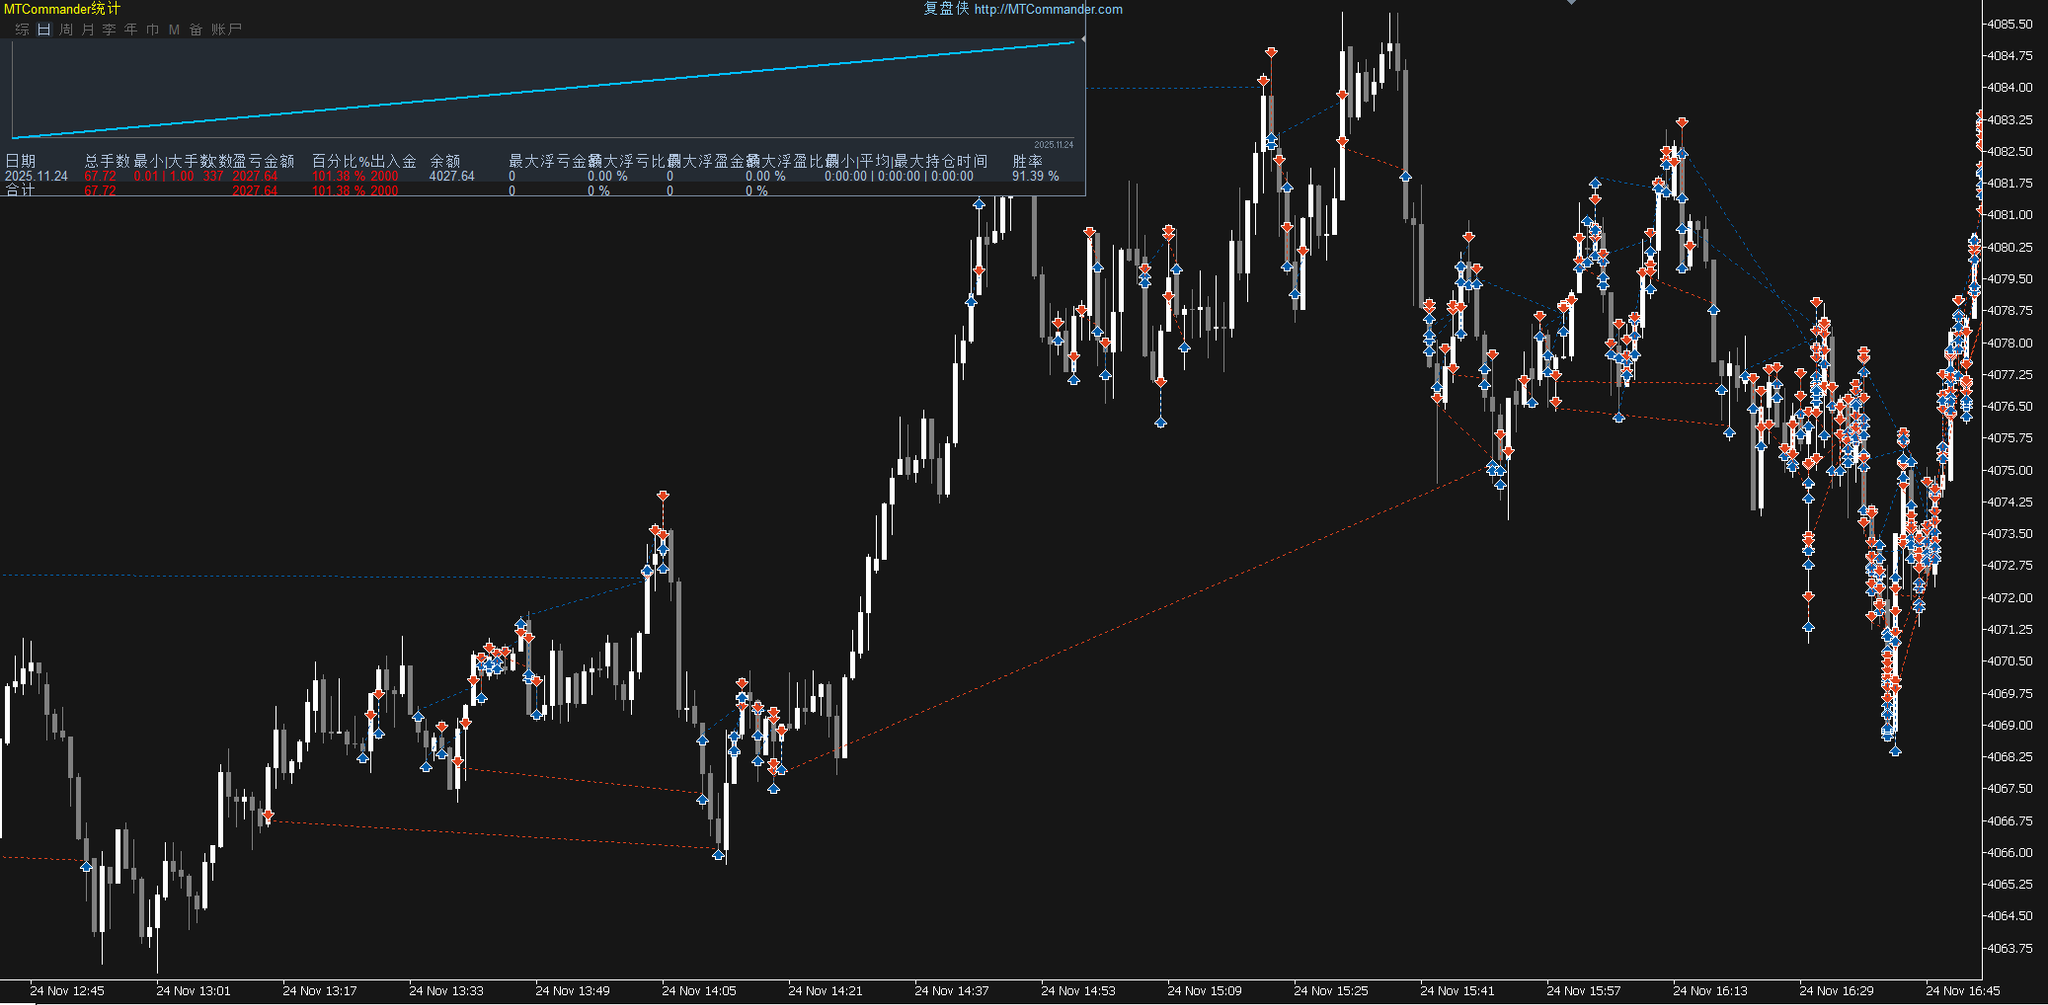Click the lowest blue buy arrow near 4068.25
Image resolution: width=2048 pixels, height=1005 pixels.
tap(1895, 751)
